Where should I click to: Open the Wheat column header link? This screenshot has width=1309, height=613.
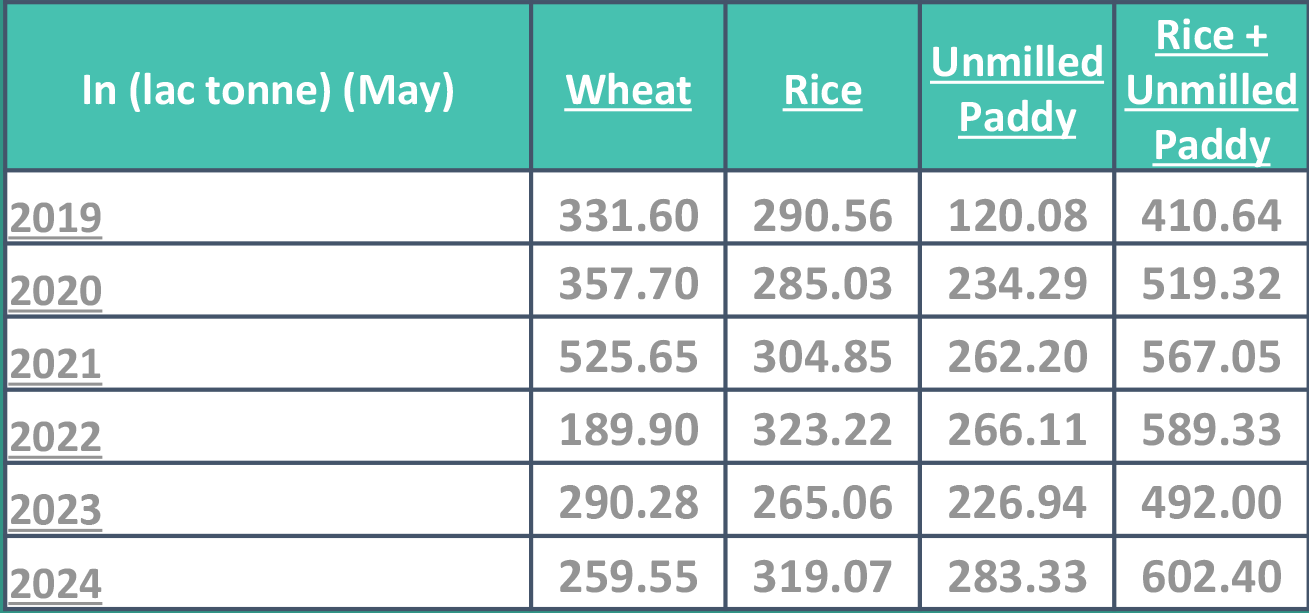pos(628,90)
